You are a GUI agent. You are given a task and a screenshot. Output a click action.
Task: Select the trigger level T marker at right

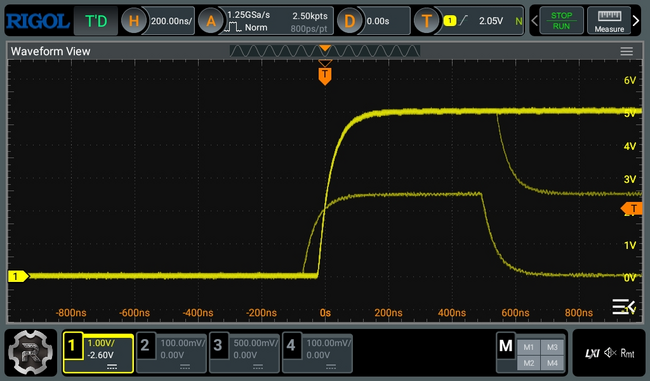[x=632, y=209]
